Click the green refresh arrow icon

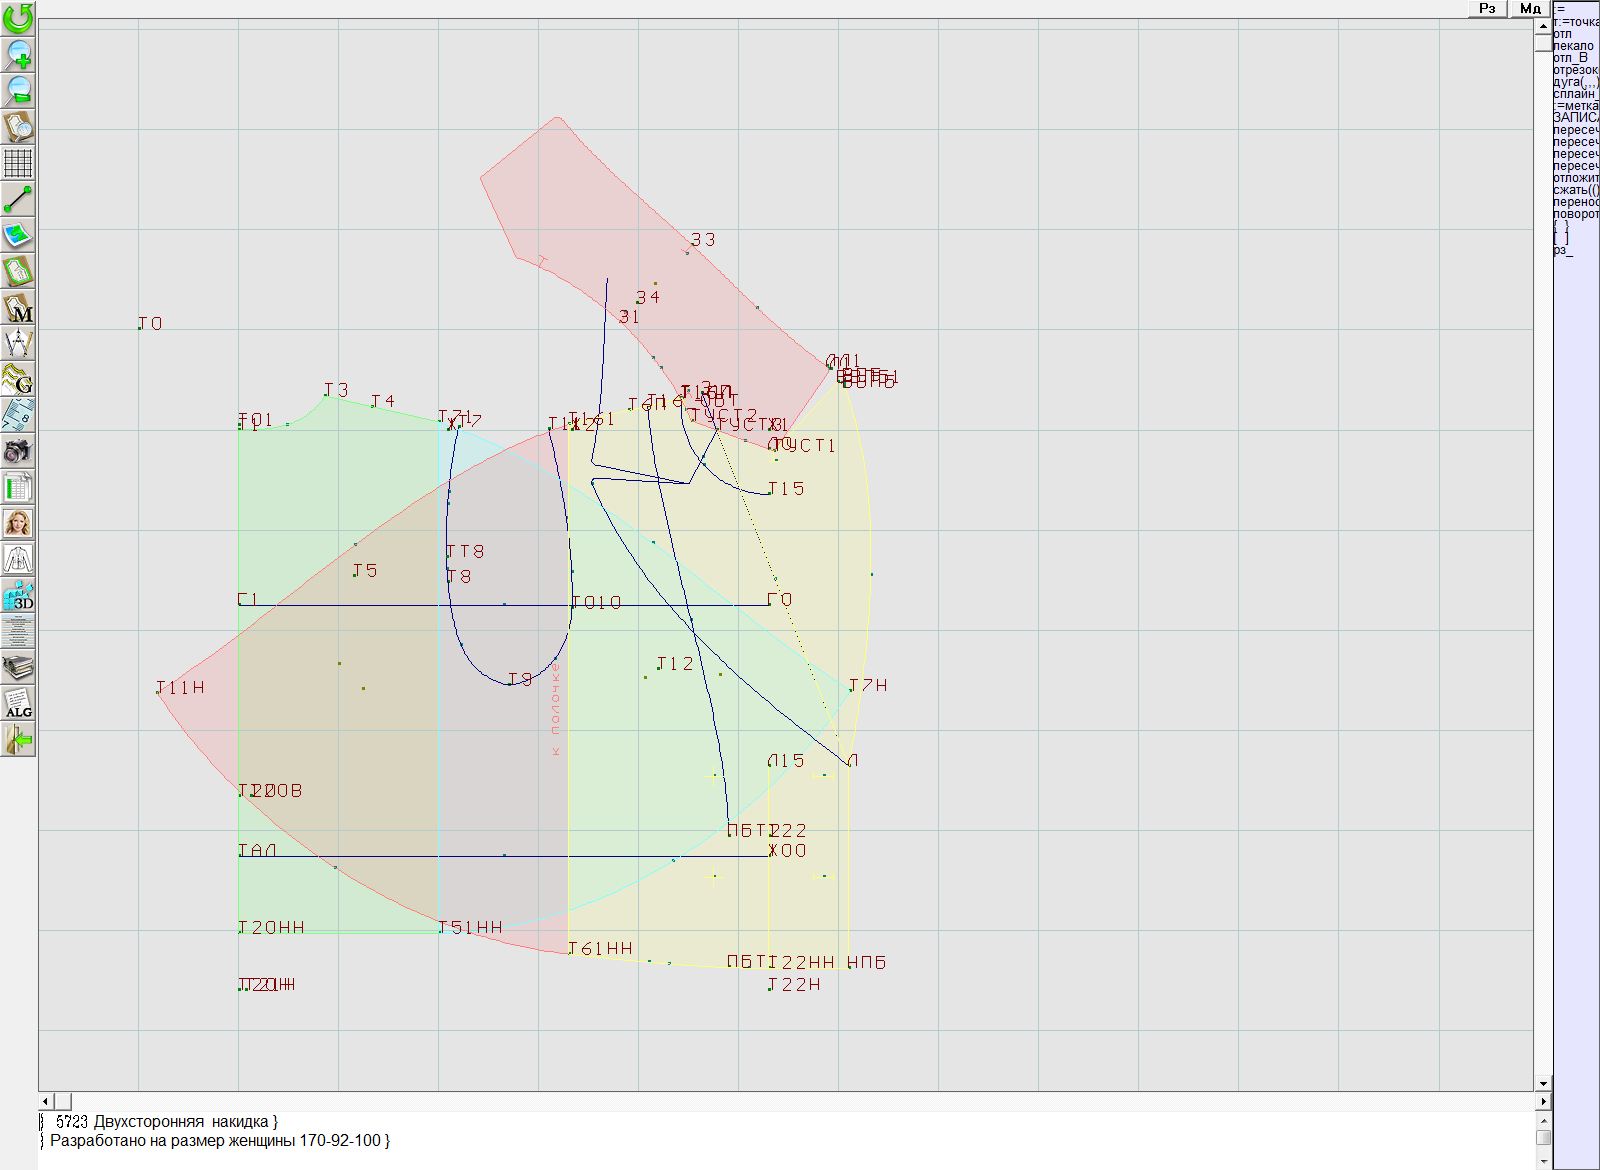tap(18, 18)
